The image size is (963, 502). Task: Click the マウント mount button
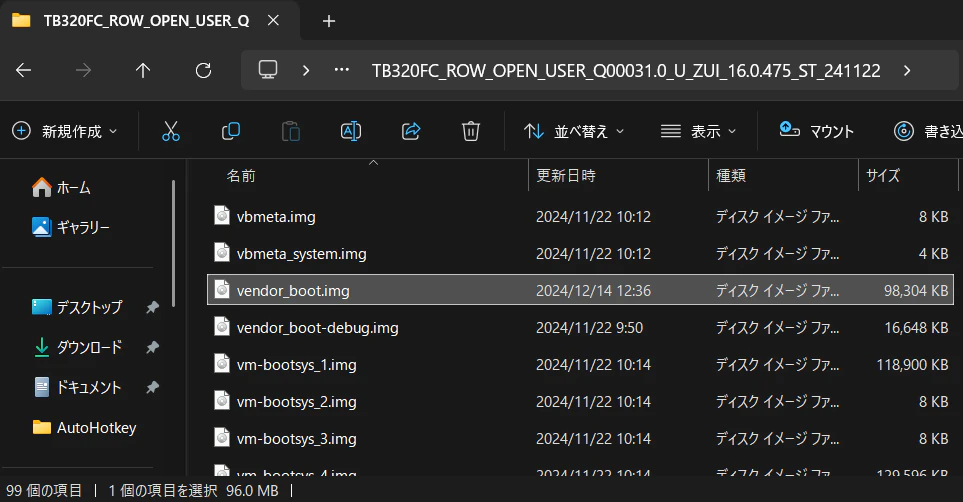(x=816, y=131)
